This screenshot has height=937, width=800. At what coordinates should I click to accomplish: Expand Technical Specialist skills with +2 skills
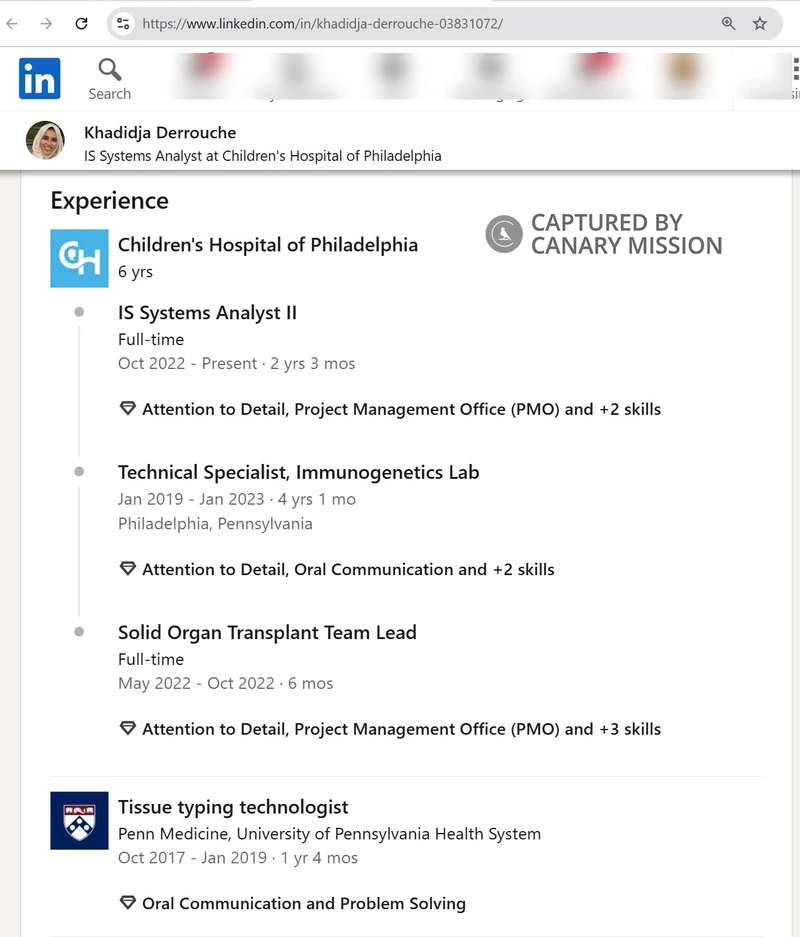tap(337, 569)
